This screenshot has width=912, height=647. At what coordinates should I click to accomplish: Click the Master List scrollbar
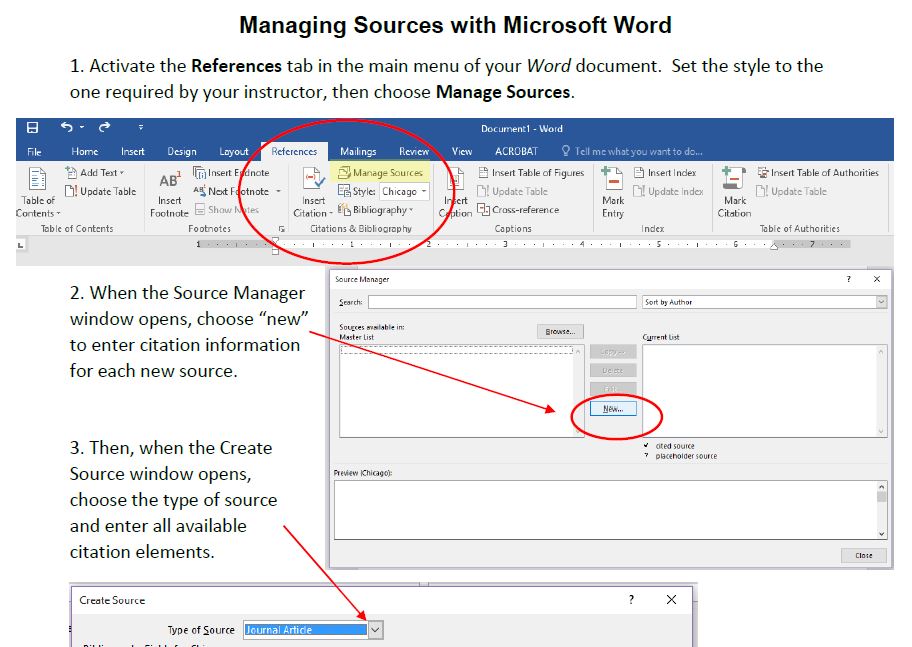[578, 390]
